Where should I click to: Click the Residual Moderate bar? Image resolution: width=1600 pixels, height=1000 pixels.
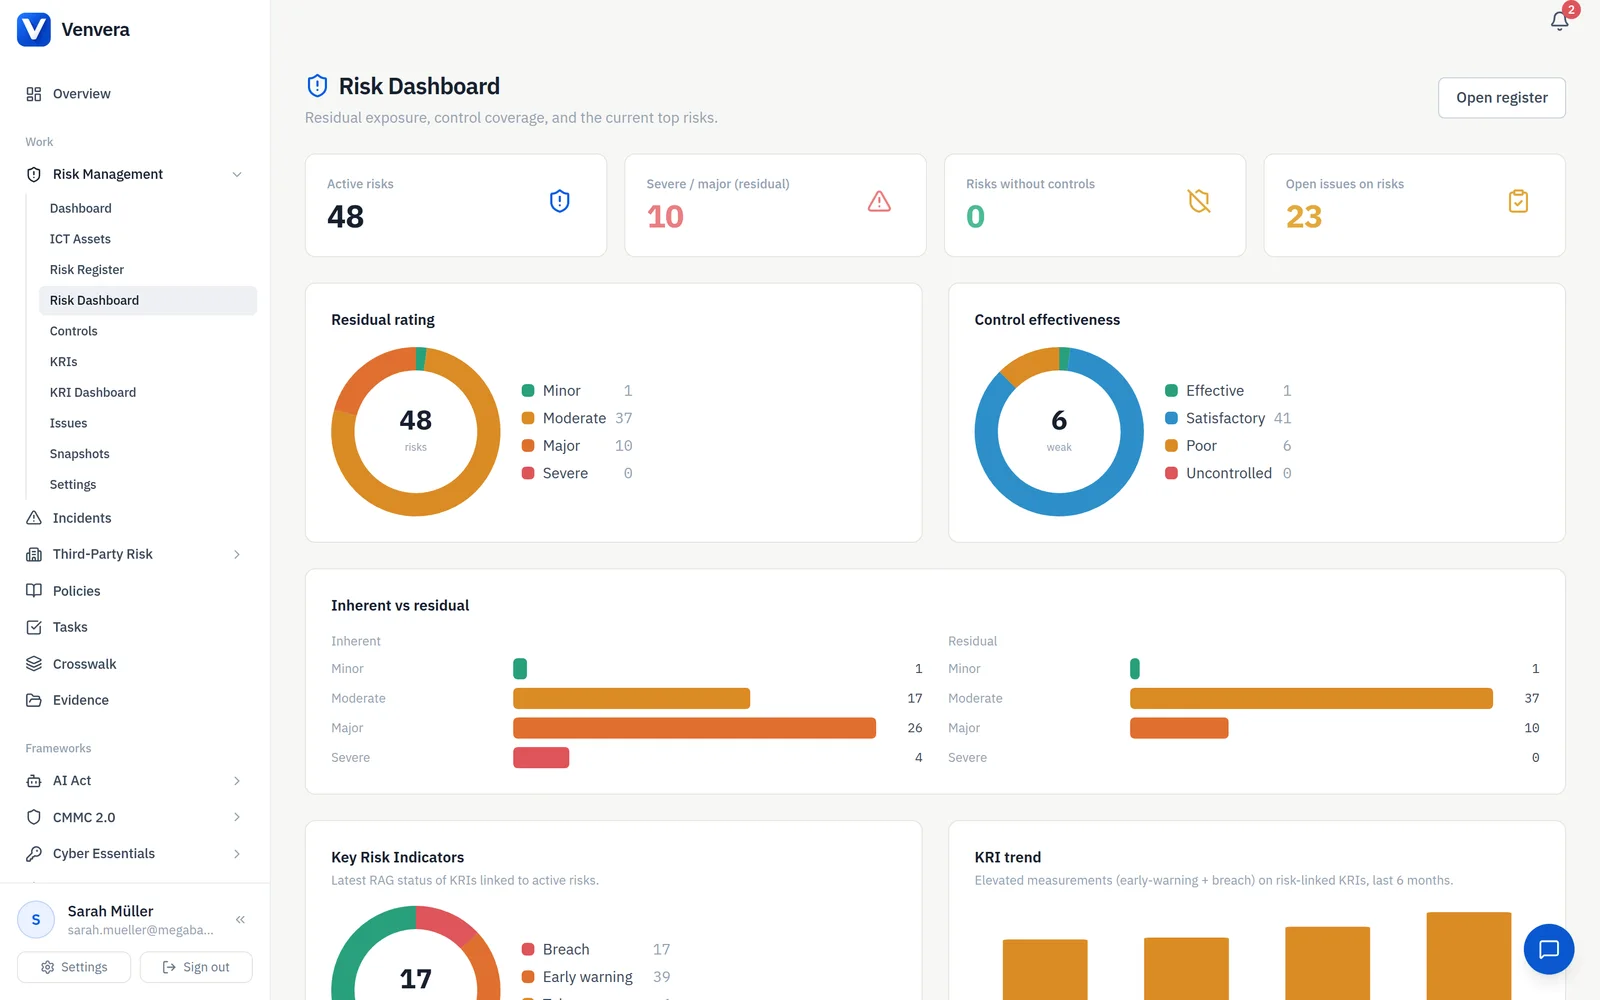point(1311,698)
